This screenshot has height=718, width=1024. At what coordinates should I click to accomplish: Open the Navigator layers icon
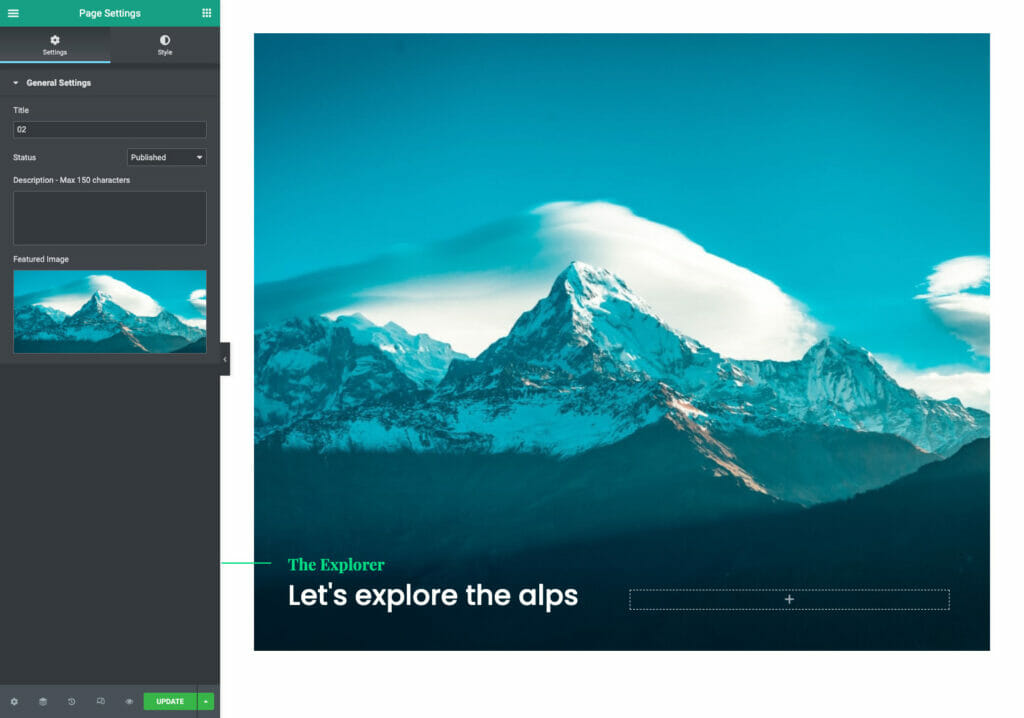click(43, 702)
